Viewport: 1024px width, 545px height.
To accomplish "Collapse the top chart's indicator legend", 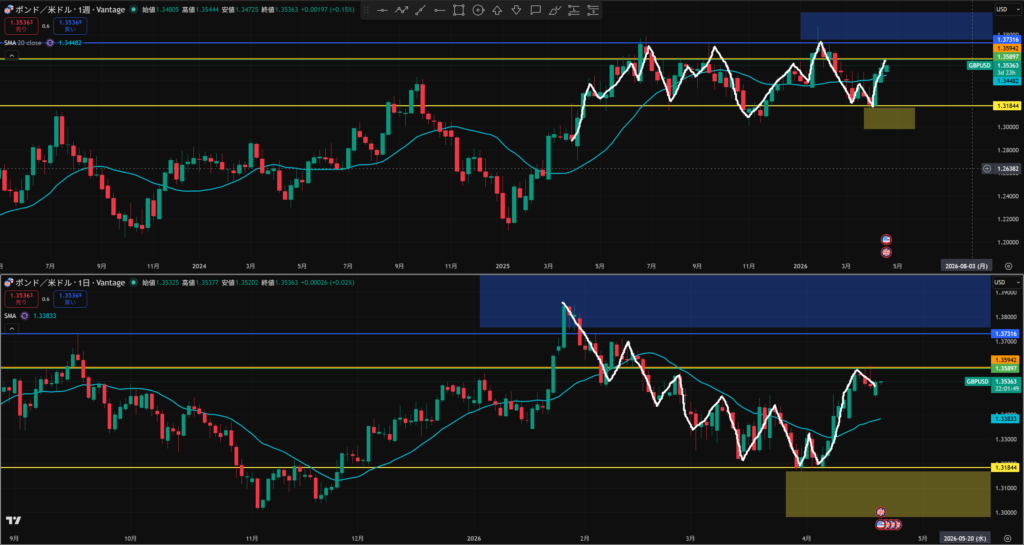I will pos(11,57).
